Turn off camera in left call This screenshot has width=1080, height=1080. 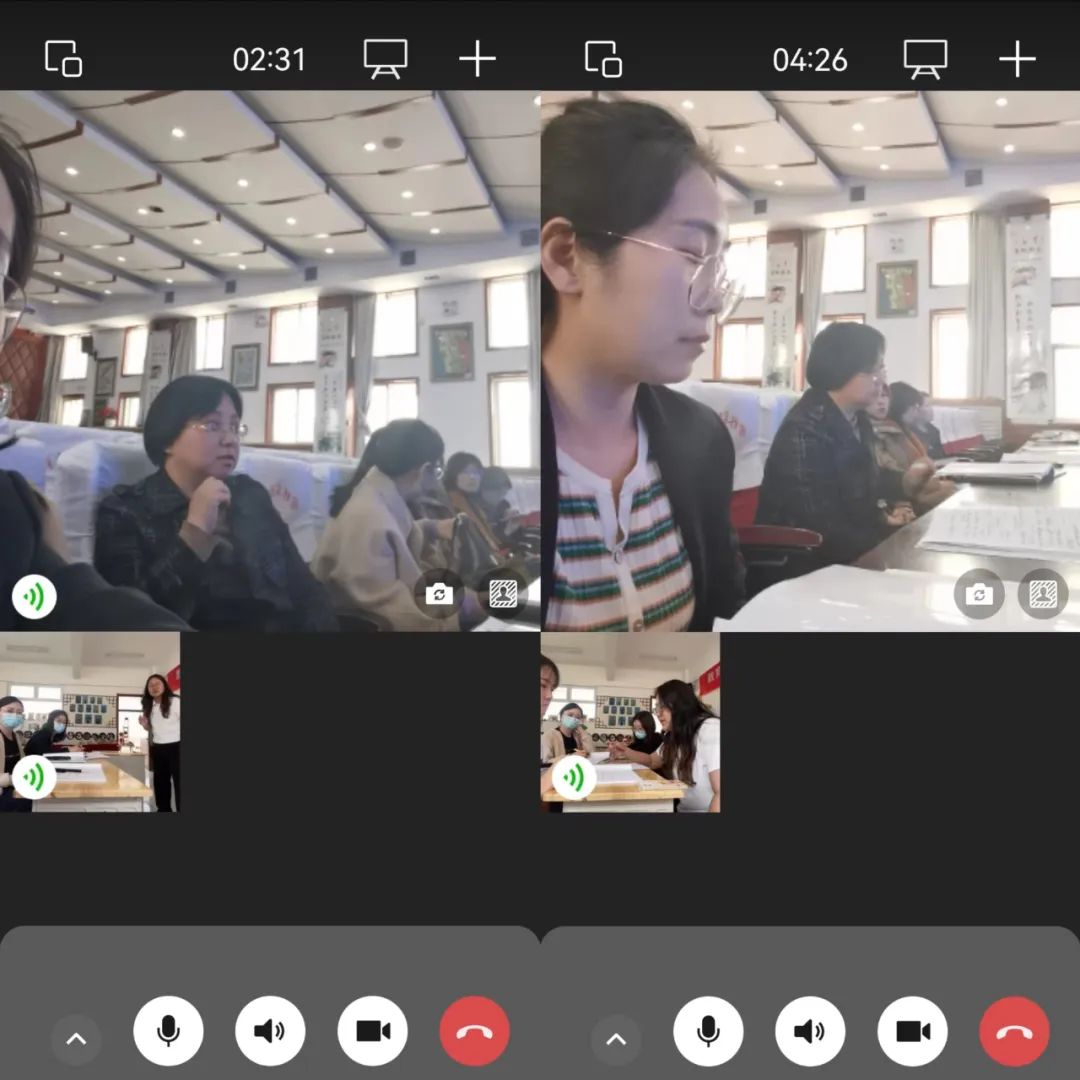tap(373, 1031)
